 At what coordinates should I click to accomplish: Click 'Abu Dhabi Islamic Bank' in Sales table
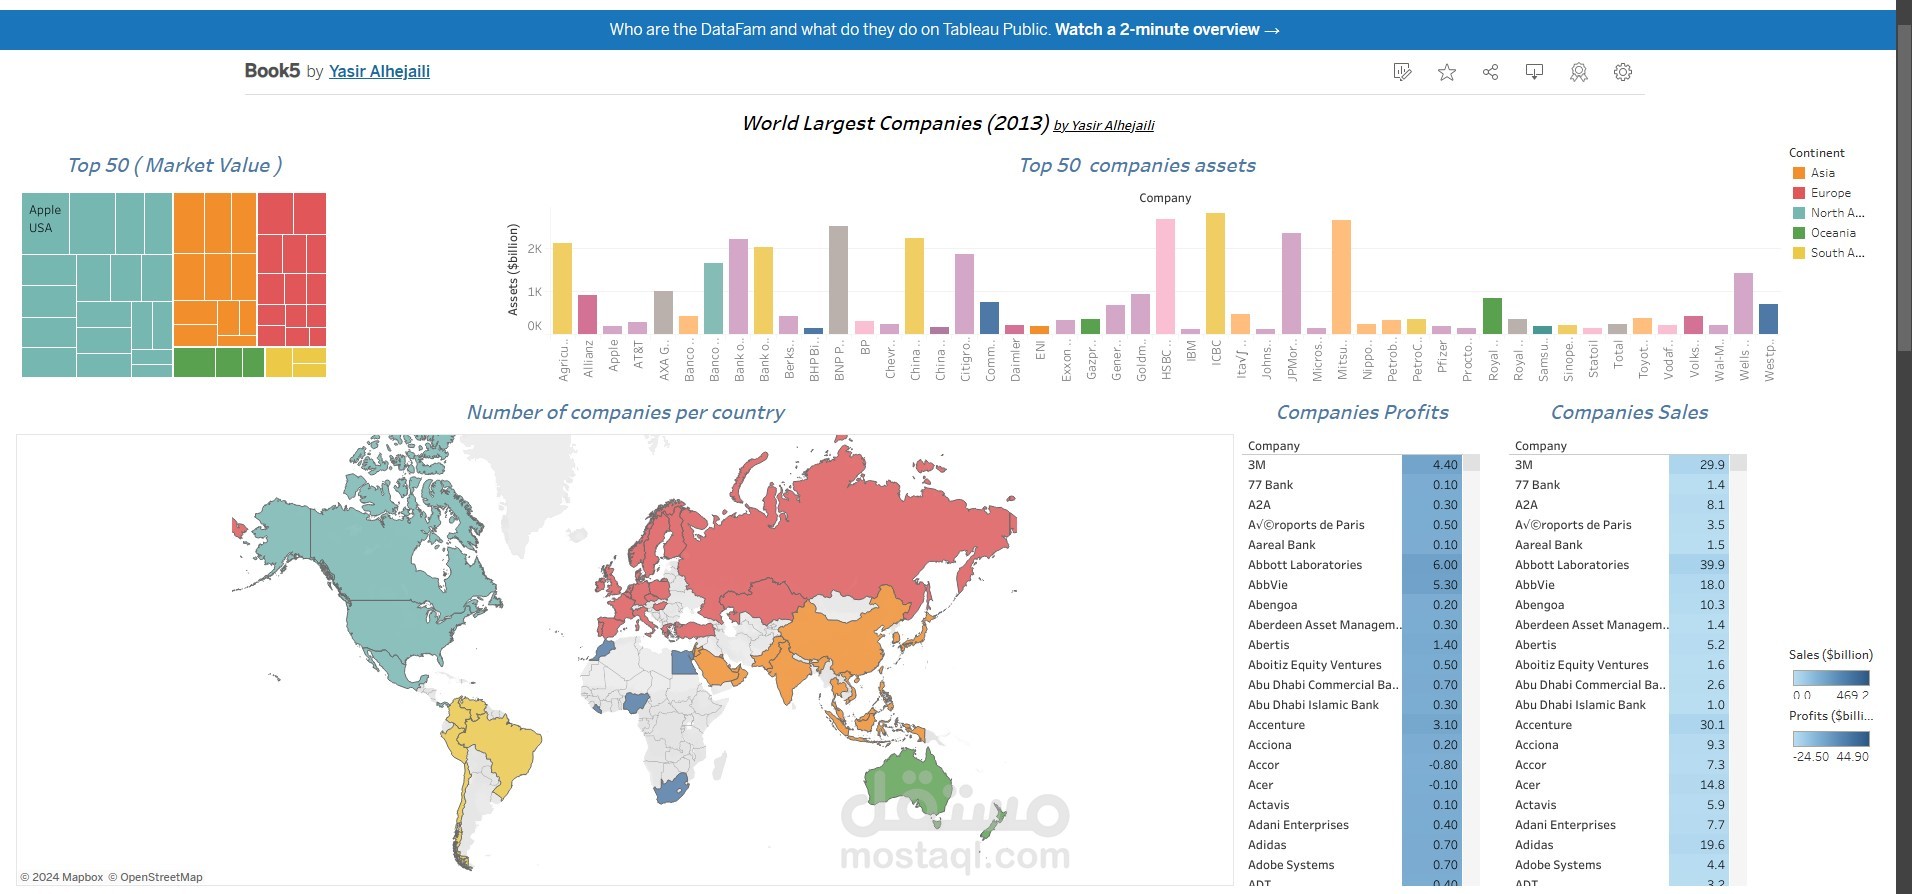[1580, 705]
